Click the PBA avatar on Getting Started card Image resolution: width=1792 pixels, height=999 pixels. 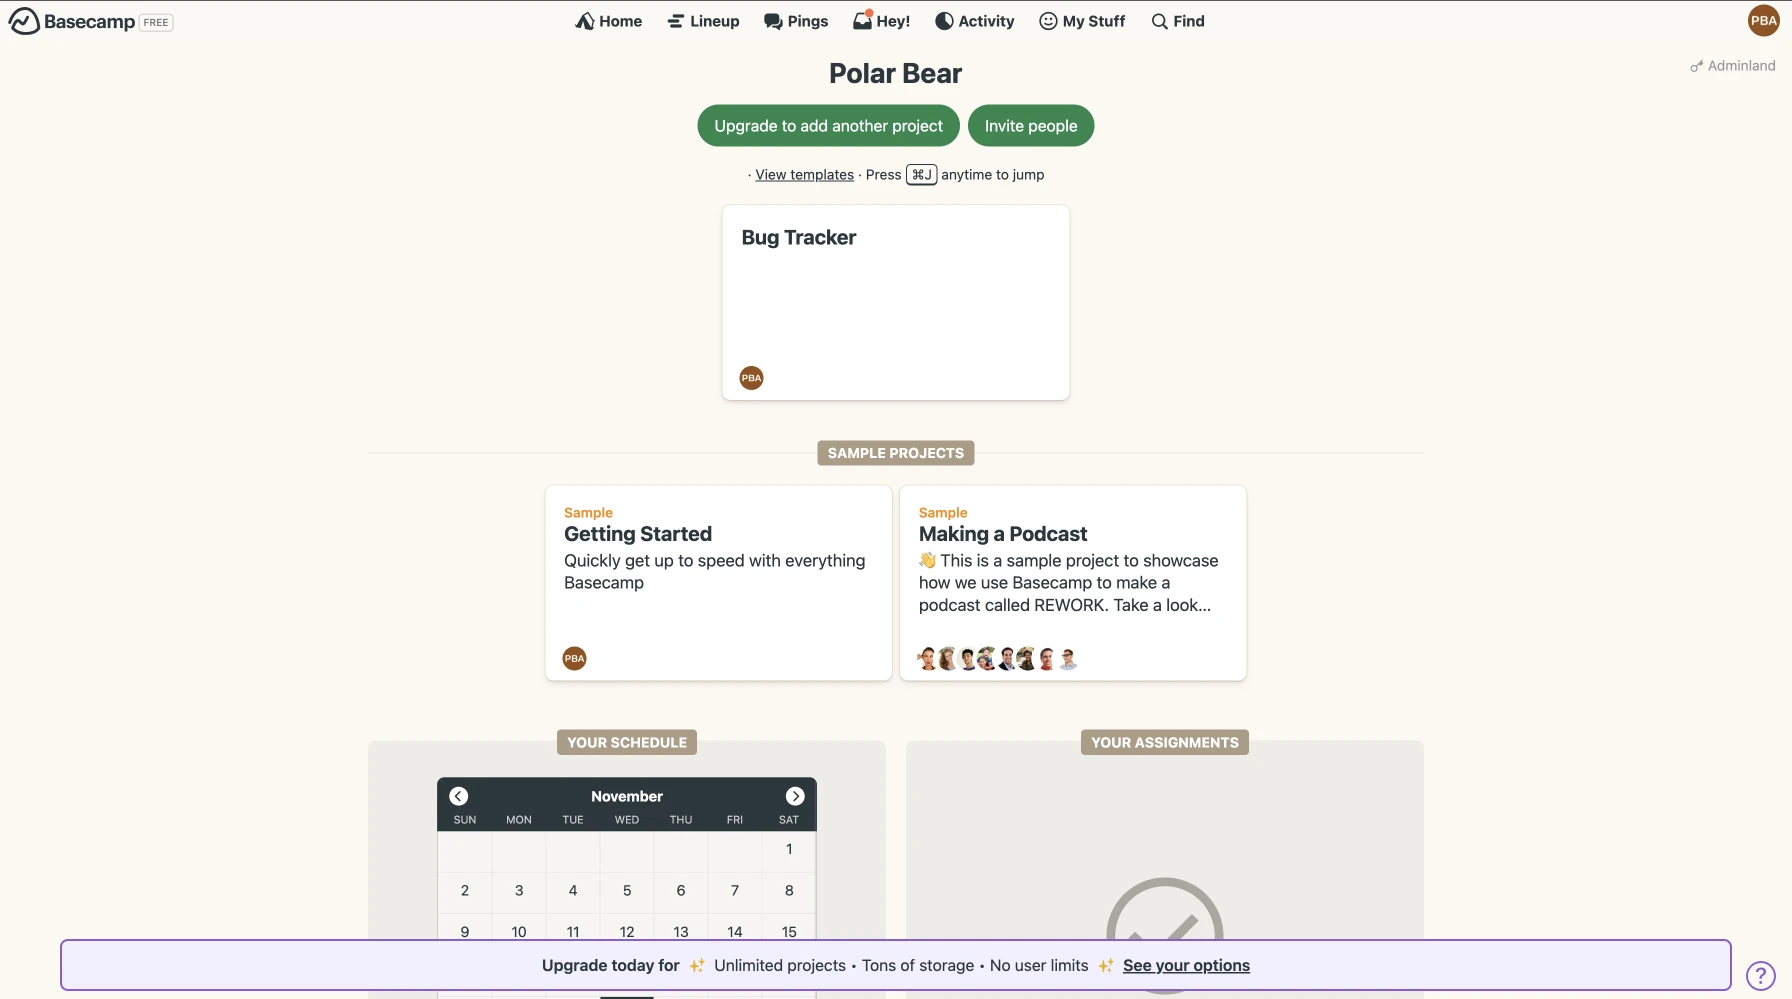click(574, 659)
